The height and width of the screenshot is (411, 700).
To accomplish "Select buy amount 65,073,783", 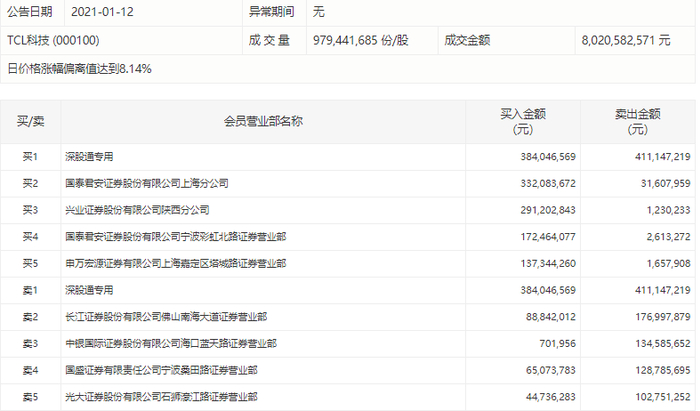I will [550, 370].
